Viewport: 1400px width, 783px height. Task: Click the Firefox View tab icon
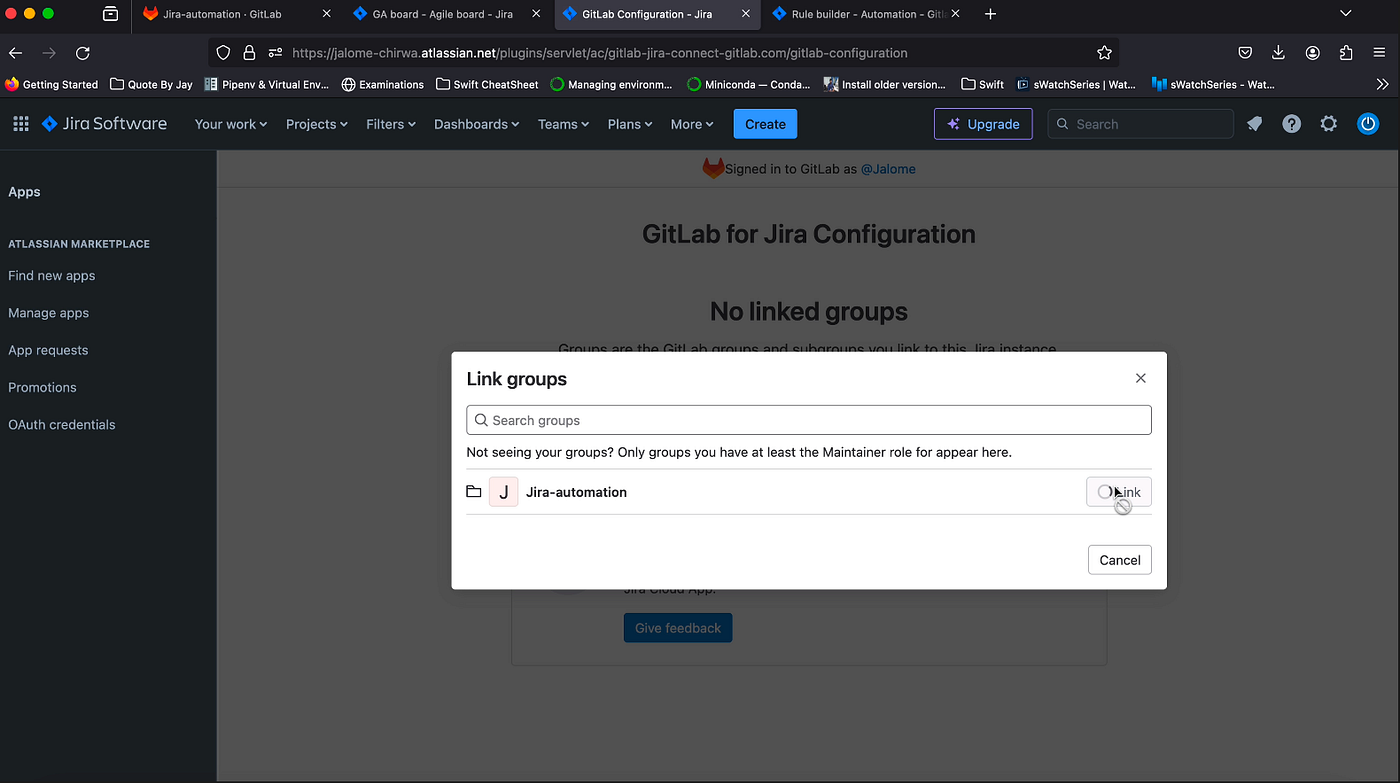tap(110, 14)
